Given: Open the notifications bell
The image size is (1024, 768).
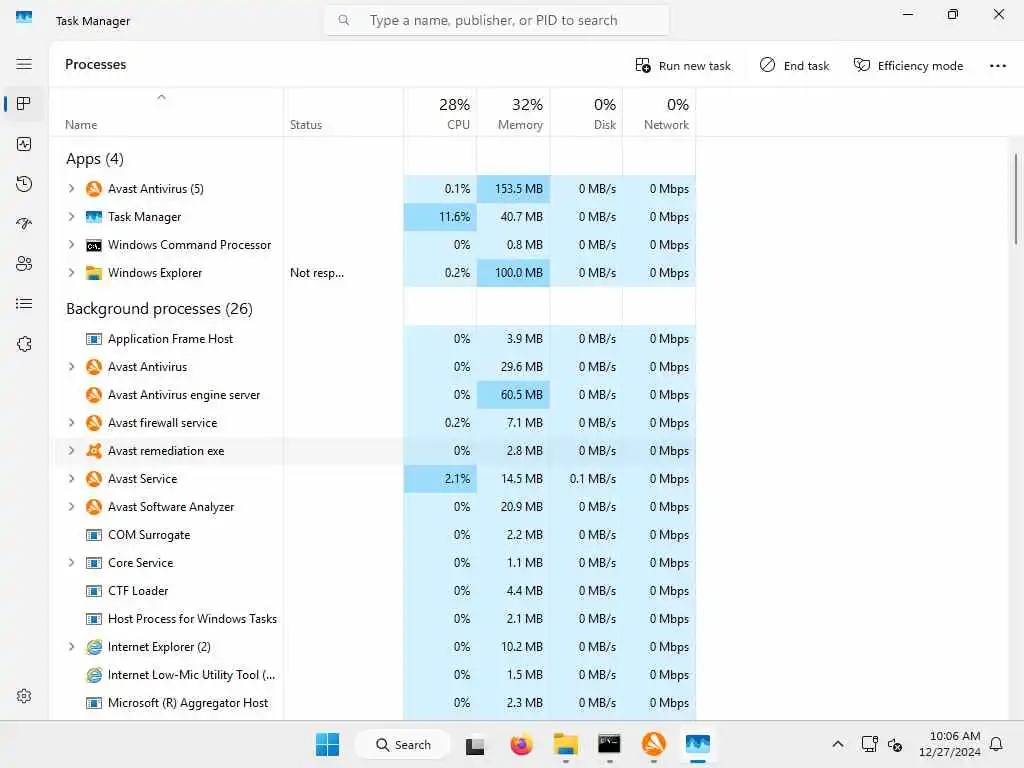Looking at the screenshot, I should coord(996,744).
